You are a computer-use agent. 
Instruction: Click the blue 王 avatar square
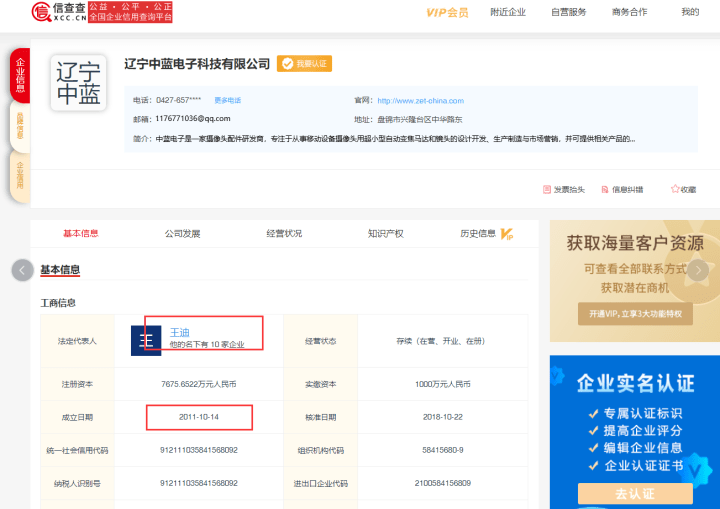coord(146,340)
